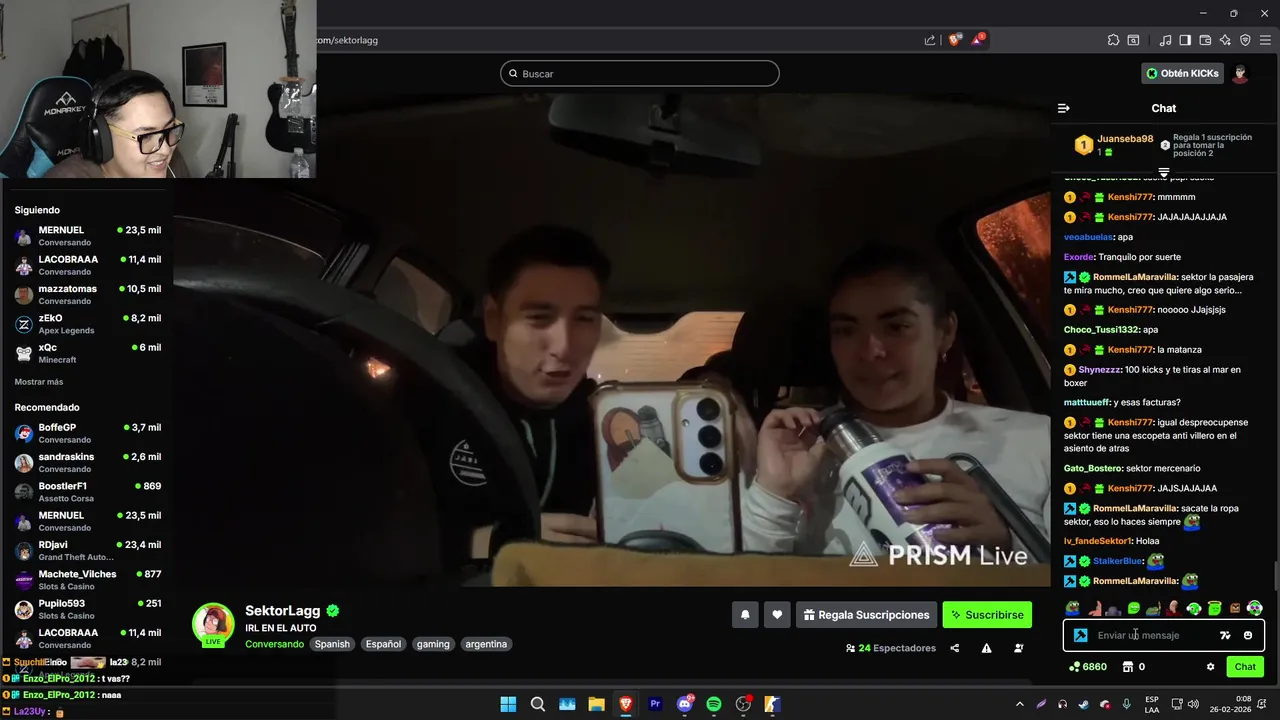Select the gaming tag

click(x=433, y=644)
